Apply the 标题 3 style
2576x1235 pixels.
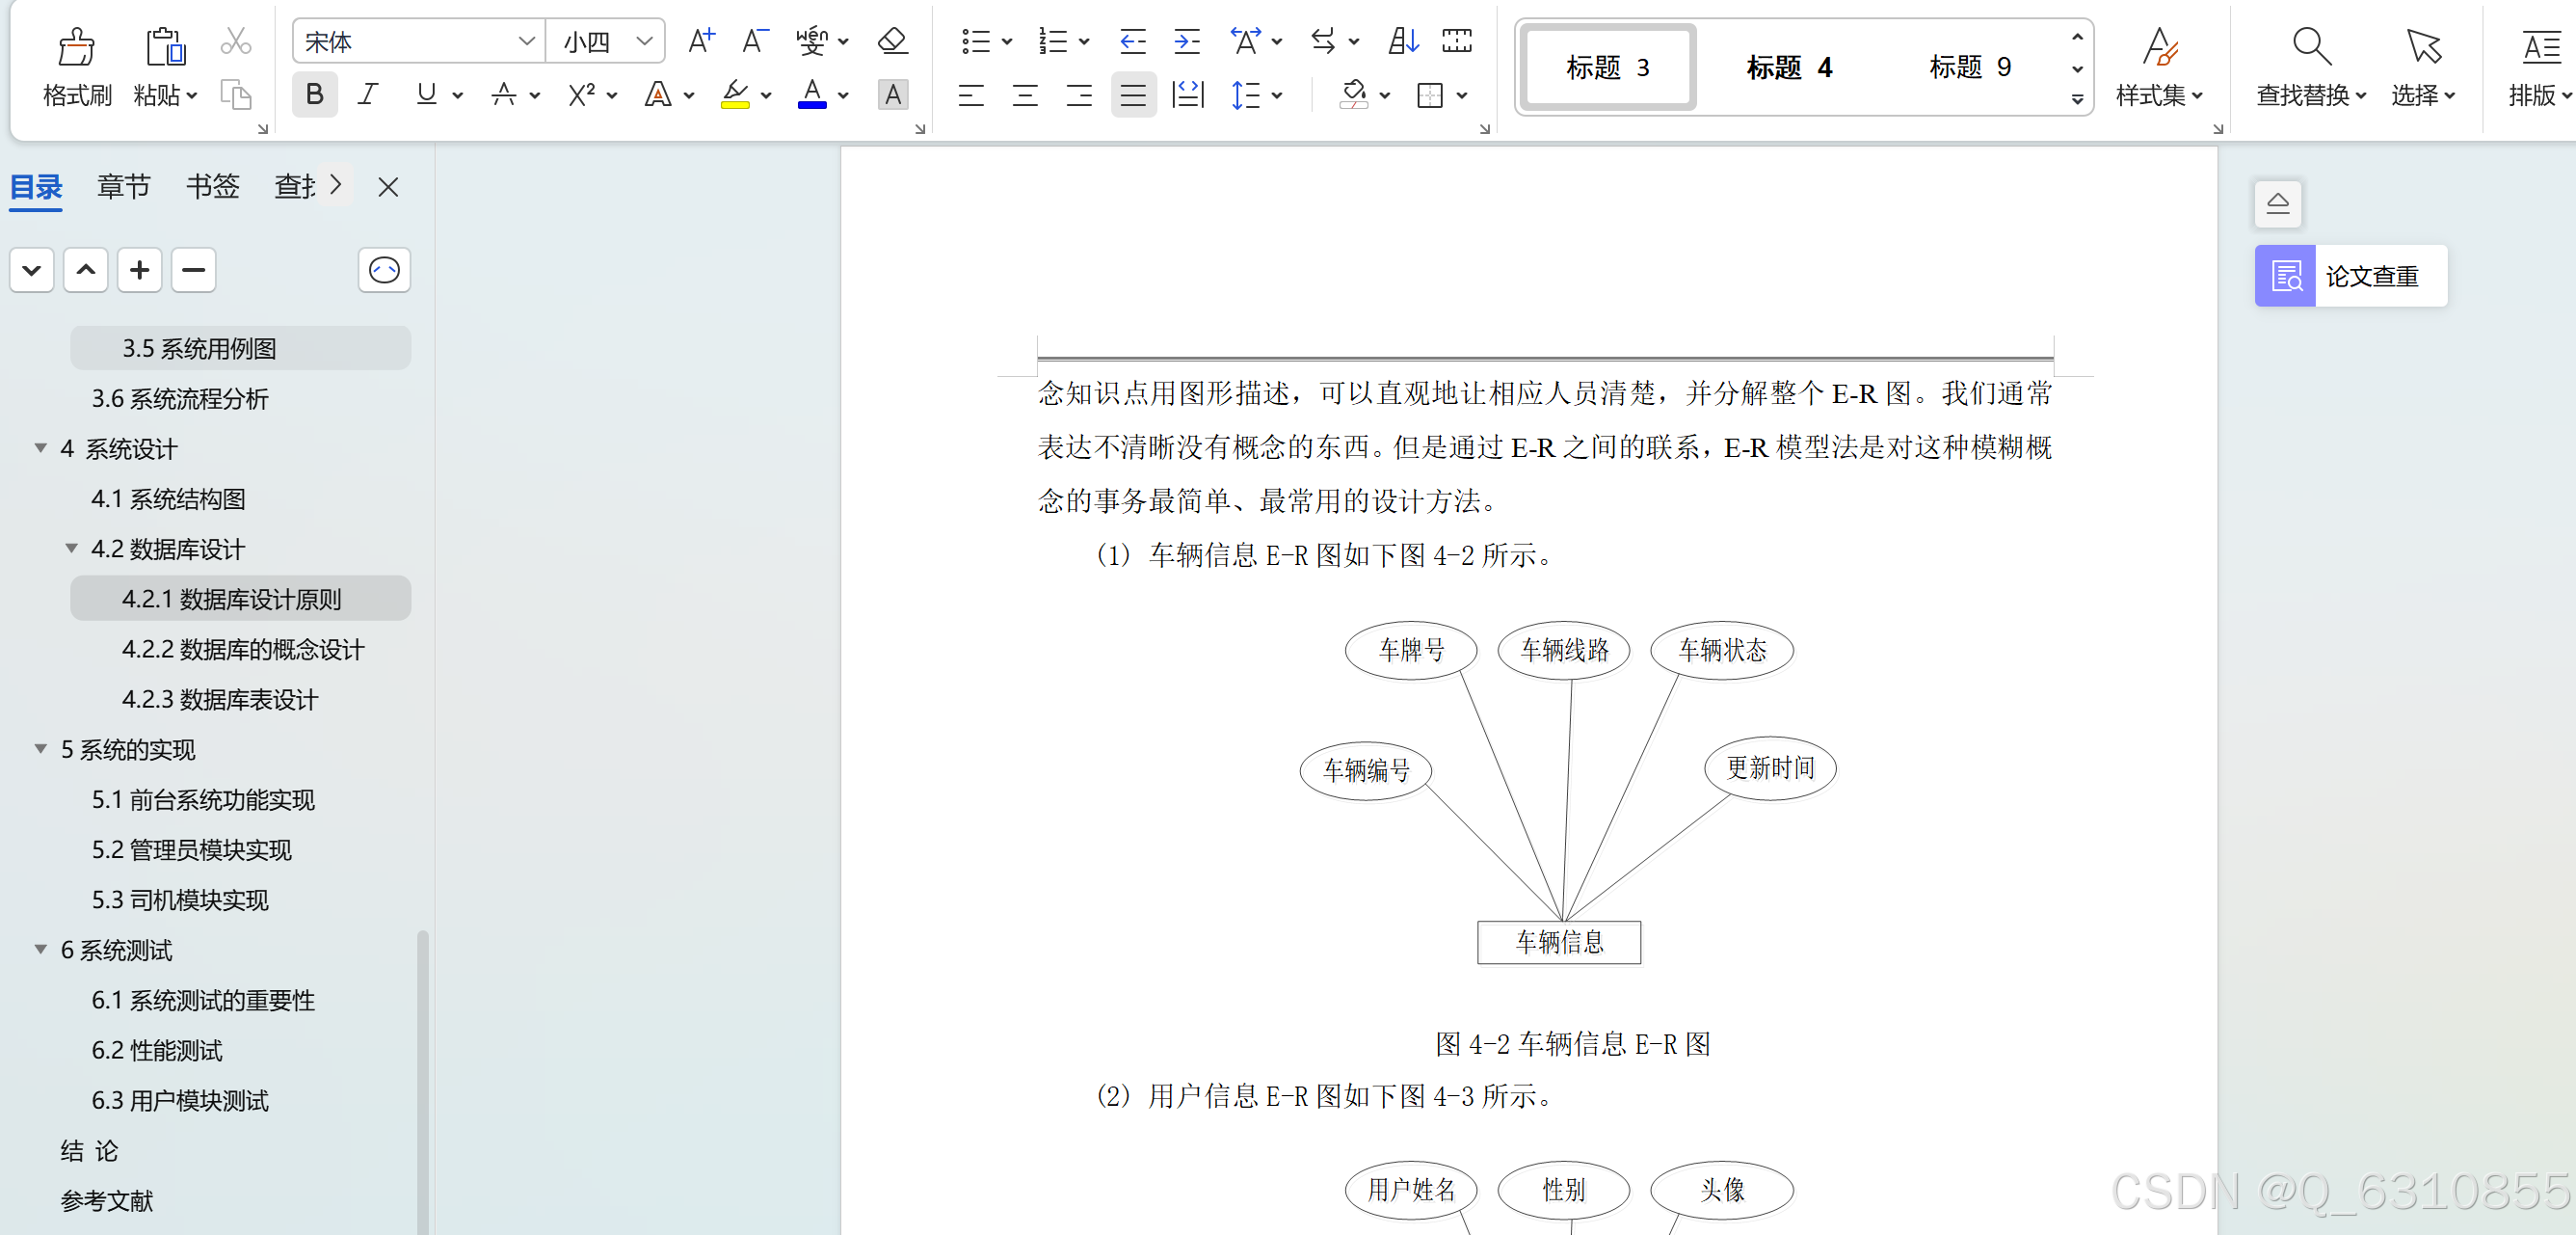tap(1608, 67)
